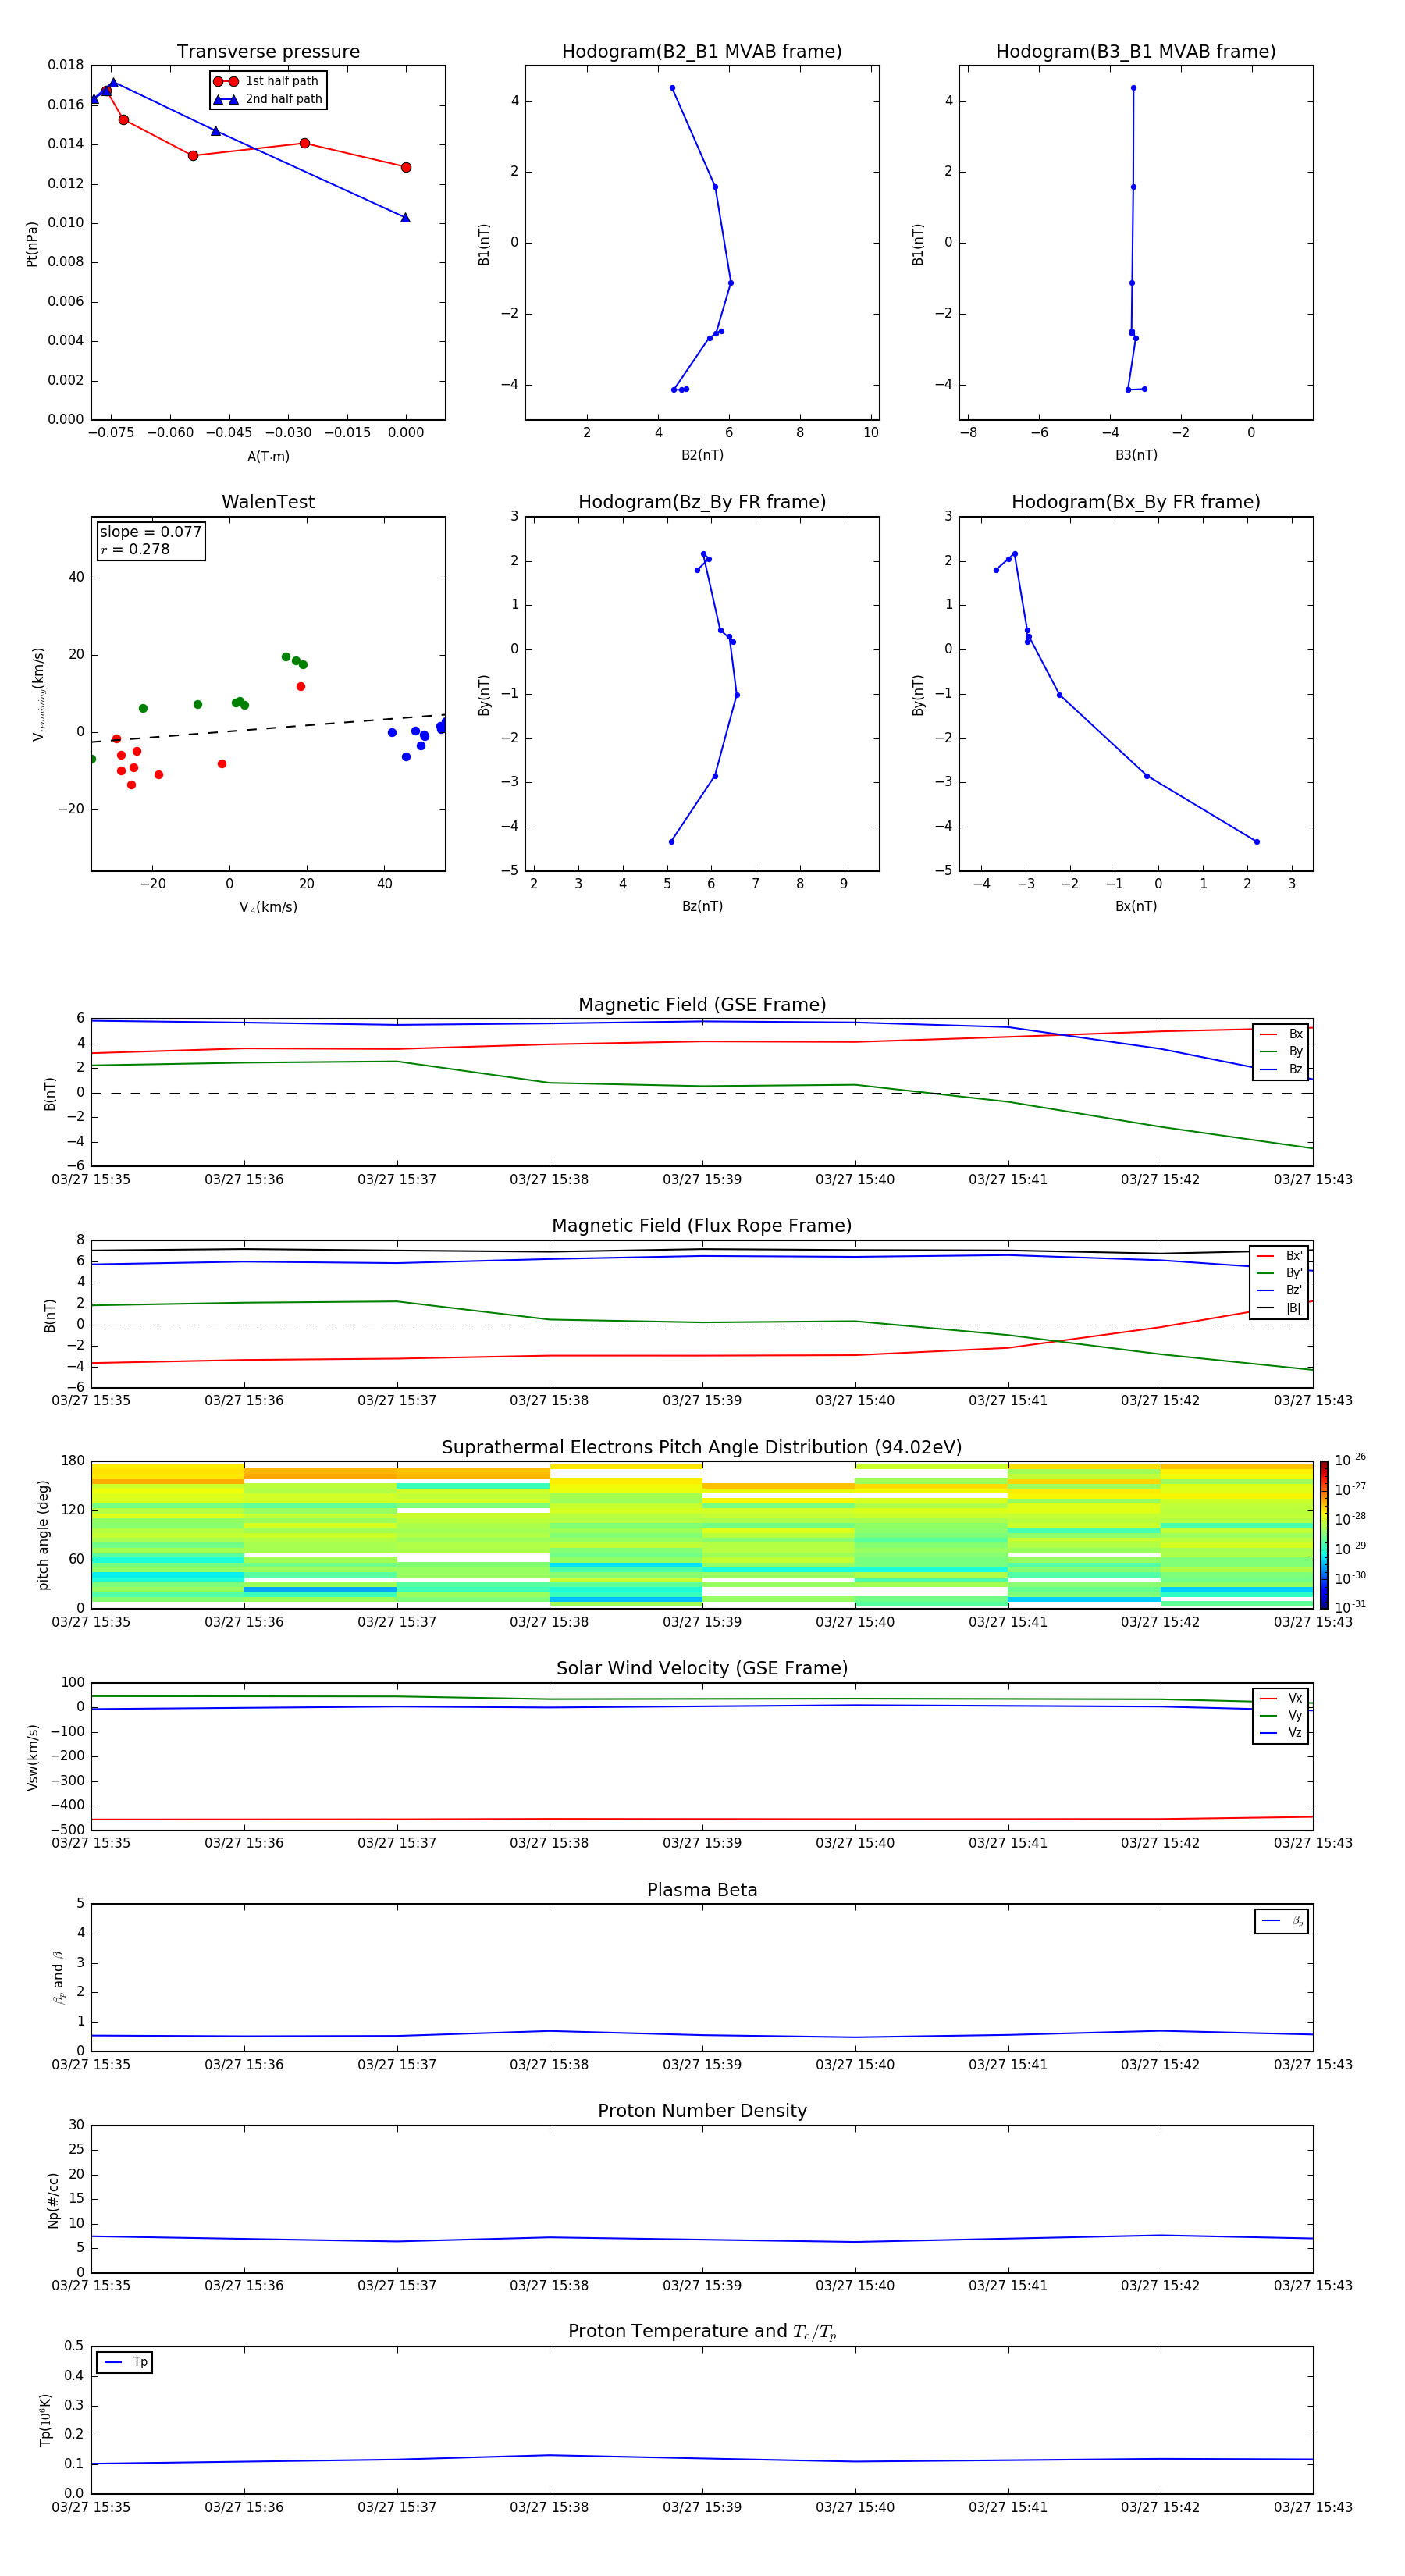Click the 'Proton Number Density' title
The height and width of the screenshot is (2576, 1405).
pyautogui.click(x=702, y=2111)
